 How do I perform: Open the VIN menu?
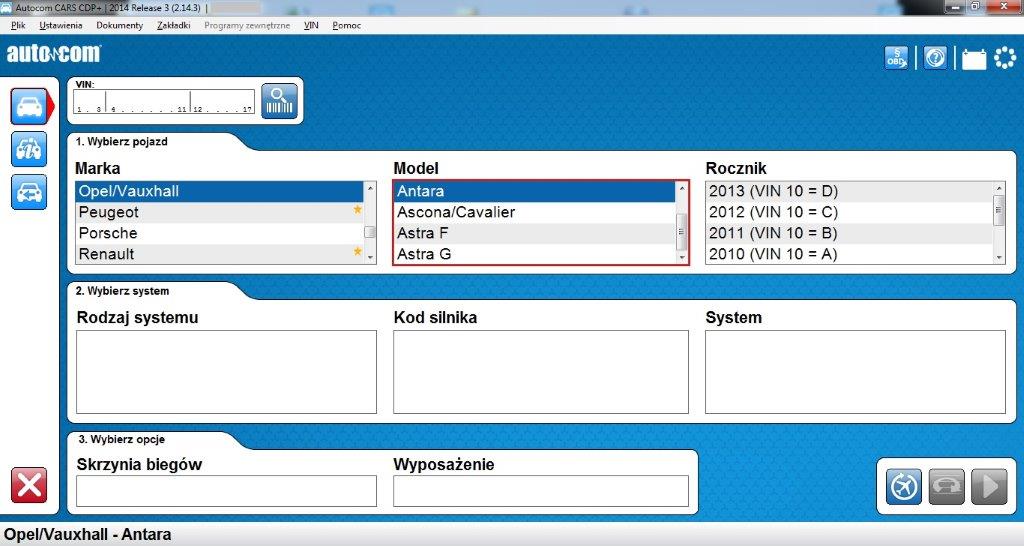[x=312, y=25]
